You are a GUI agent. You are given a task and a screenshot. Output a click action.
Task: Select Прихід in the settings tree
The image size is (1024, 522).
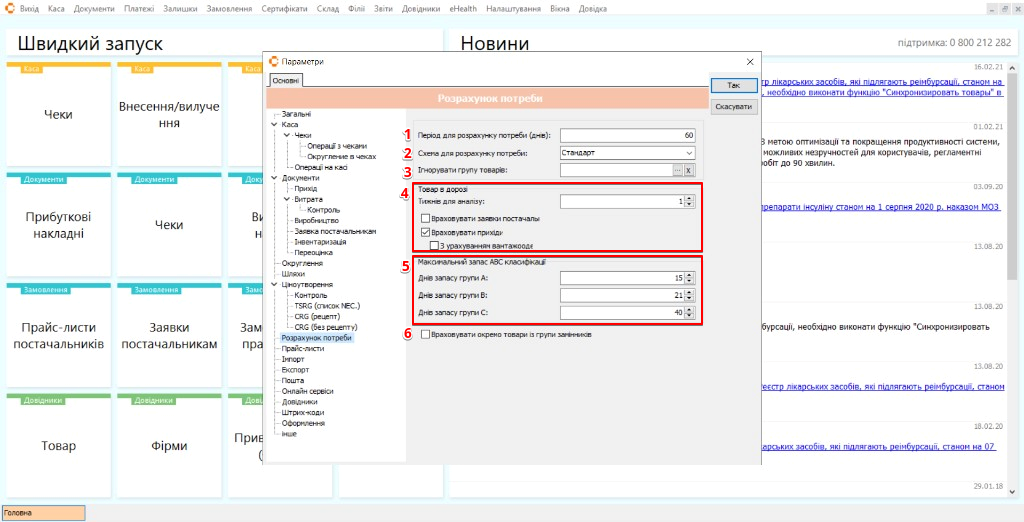coord(305,188)
